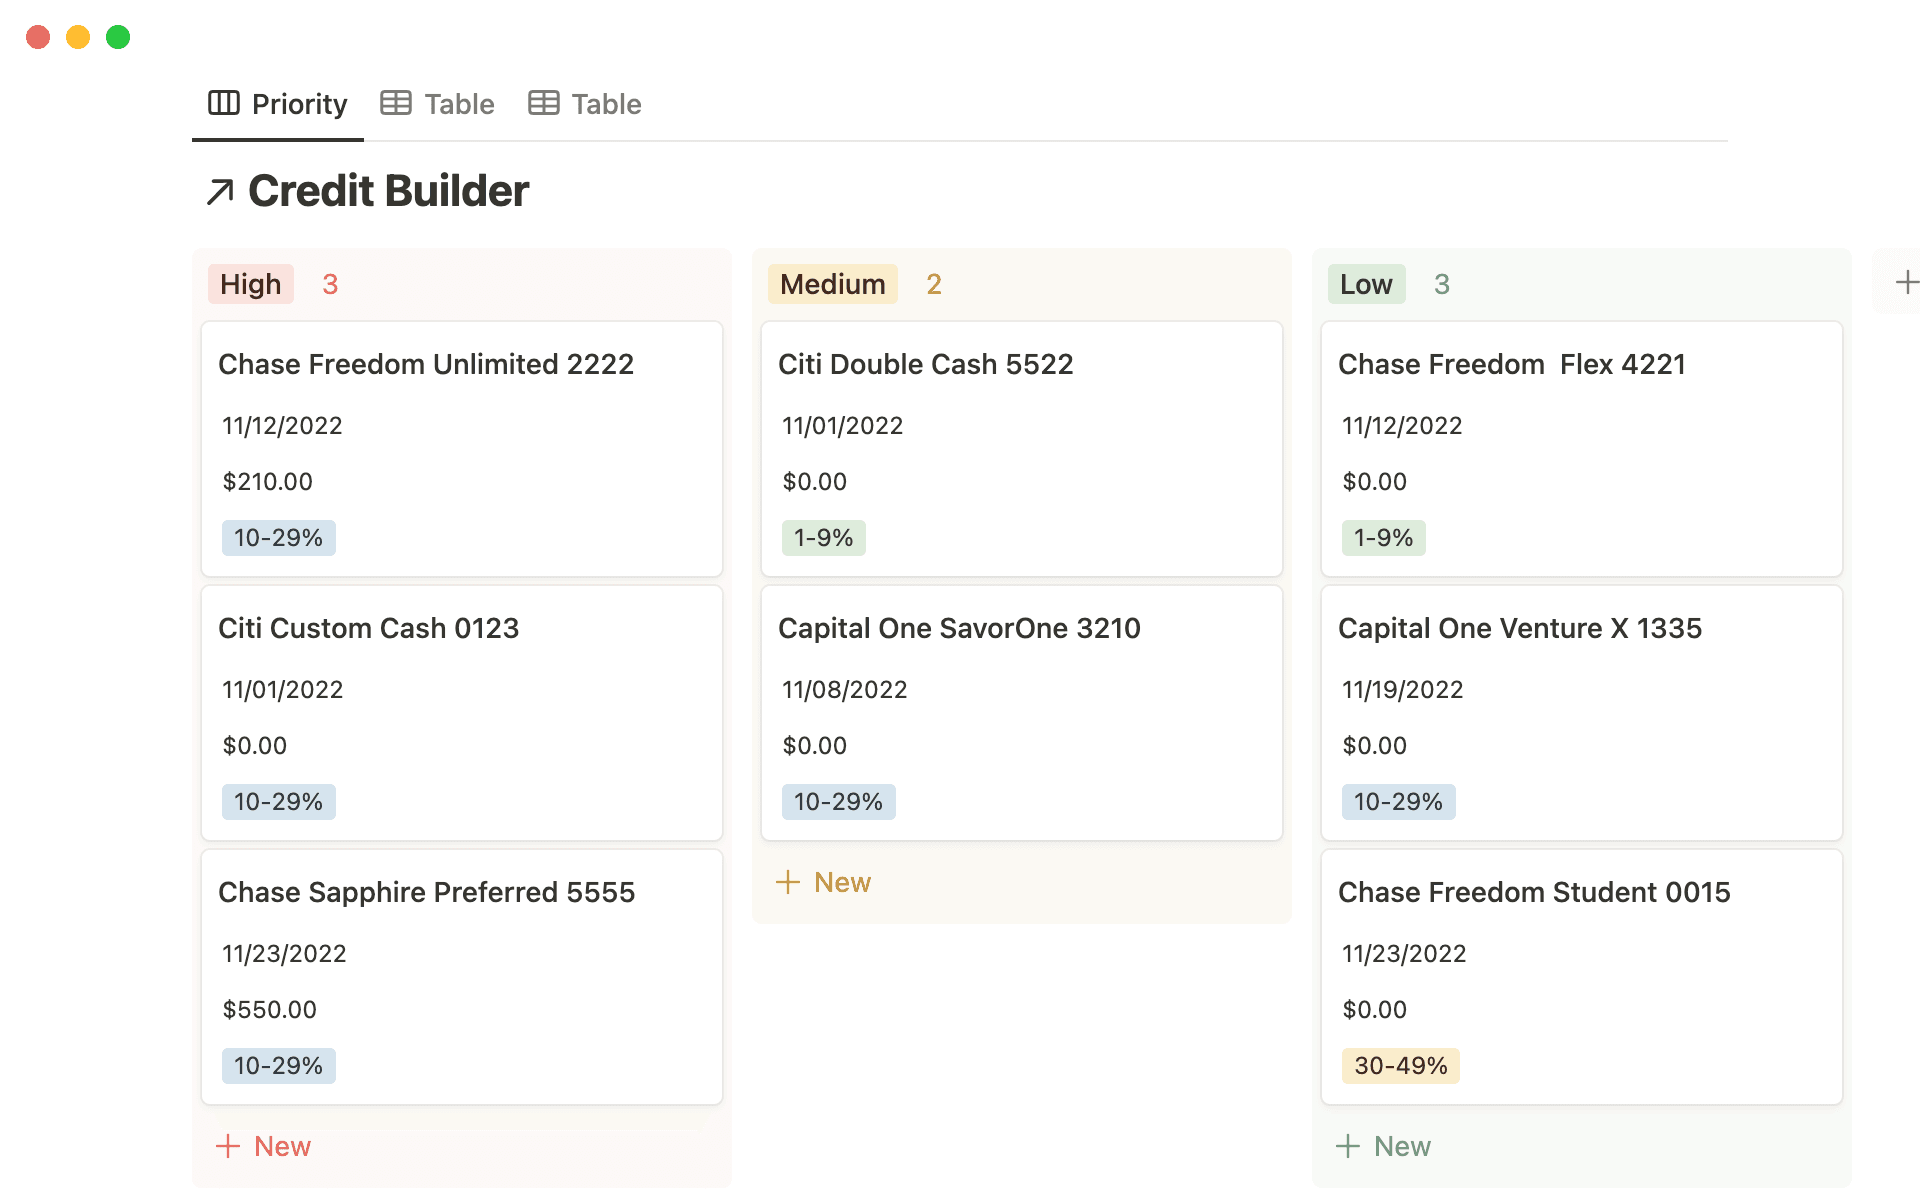
Task: Open the Citi Custom Cash 0123 card
Action: tap(462, 713)
